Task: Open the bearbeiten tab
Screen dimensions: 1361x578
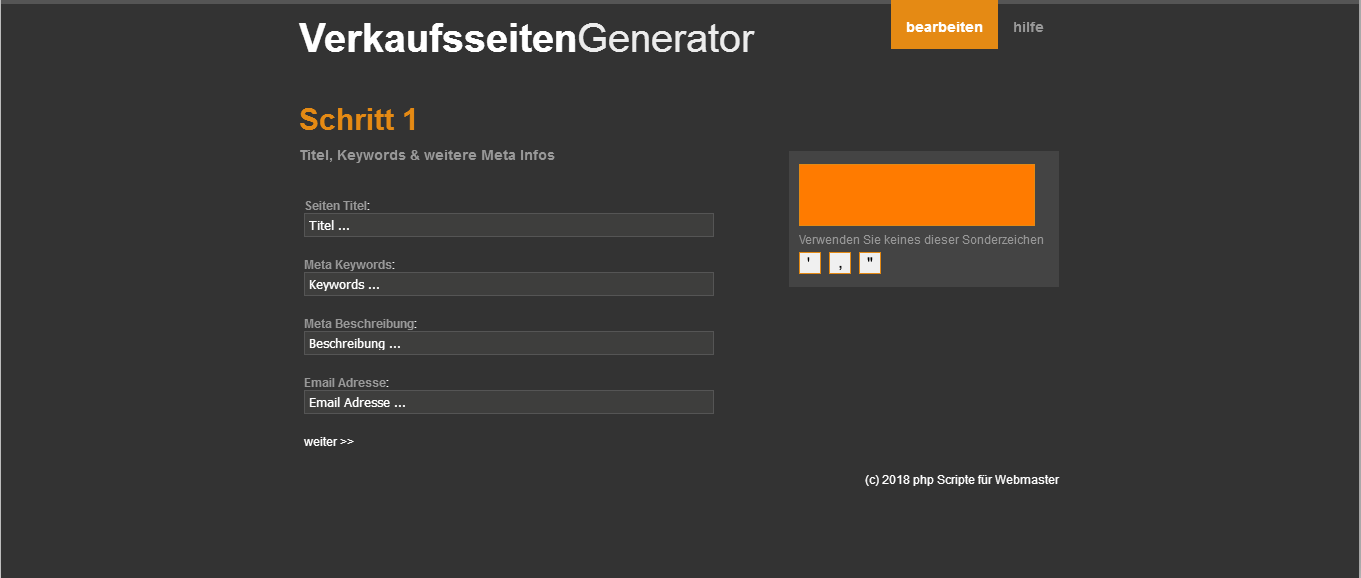Action: (944, 27)
